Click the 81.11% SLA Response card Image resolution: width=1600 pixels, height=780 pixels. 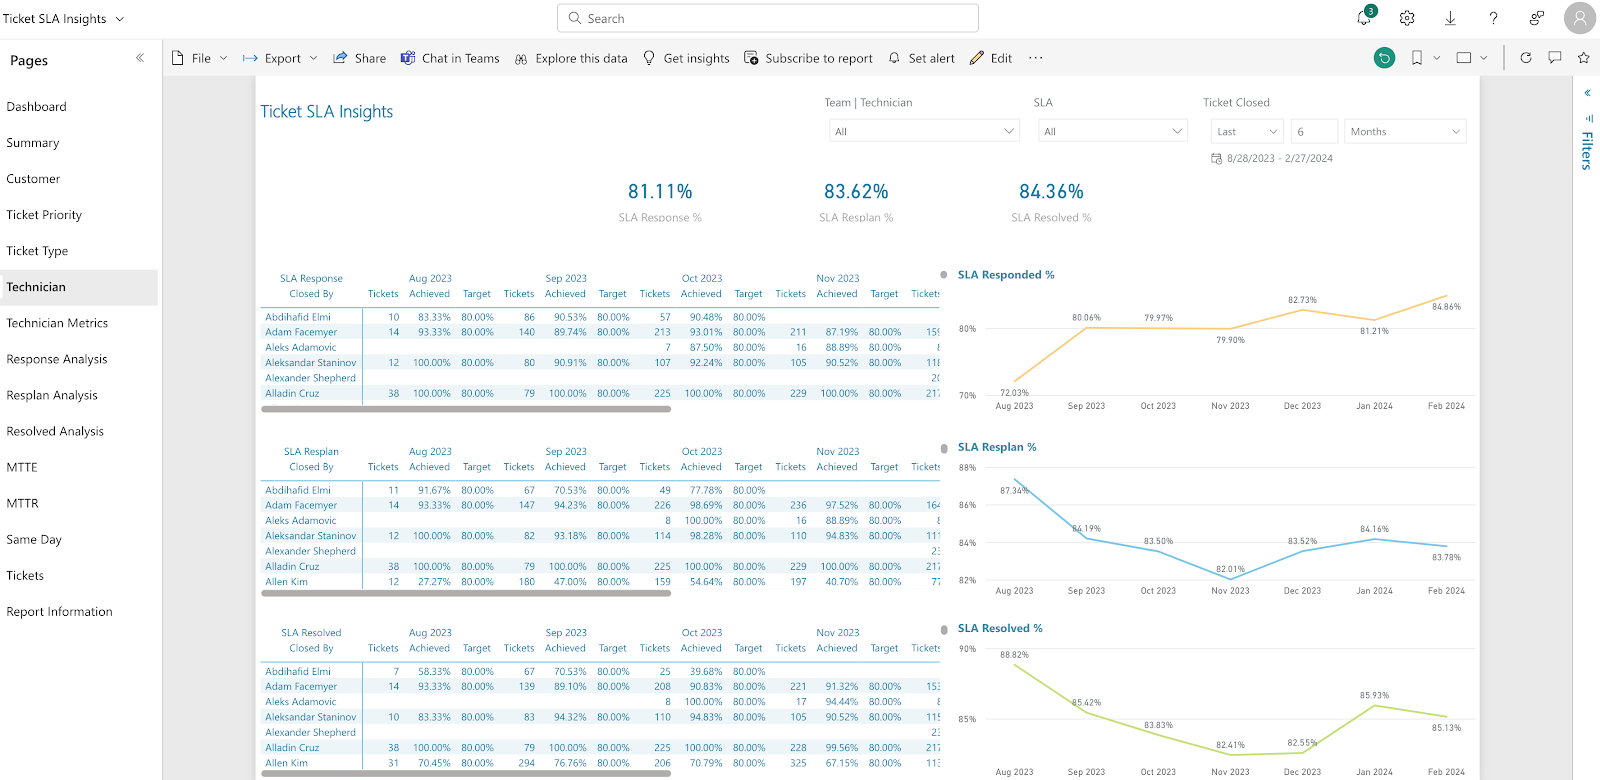coord(660,201)
